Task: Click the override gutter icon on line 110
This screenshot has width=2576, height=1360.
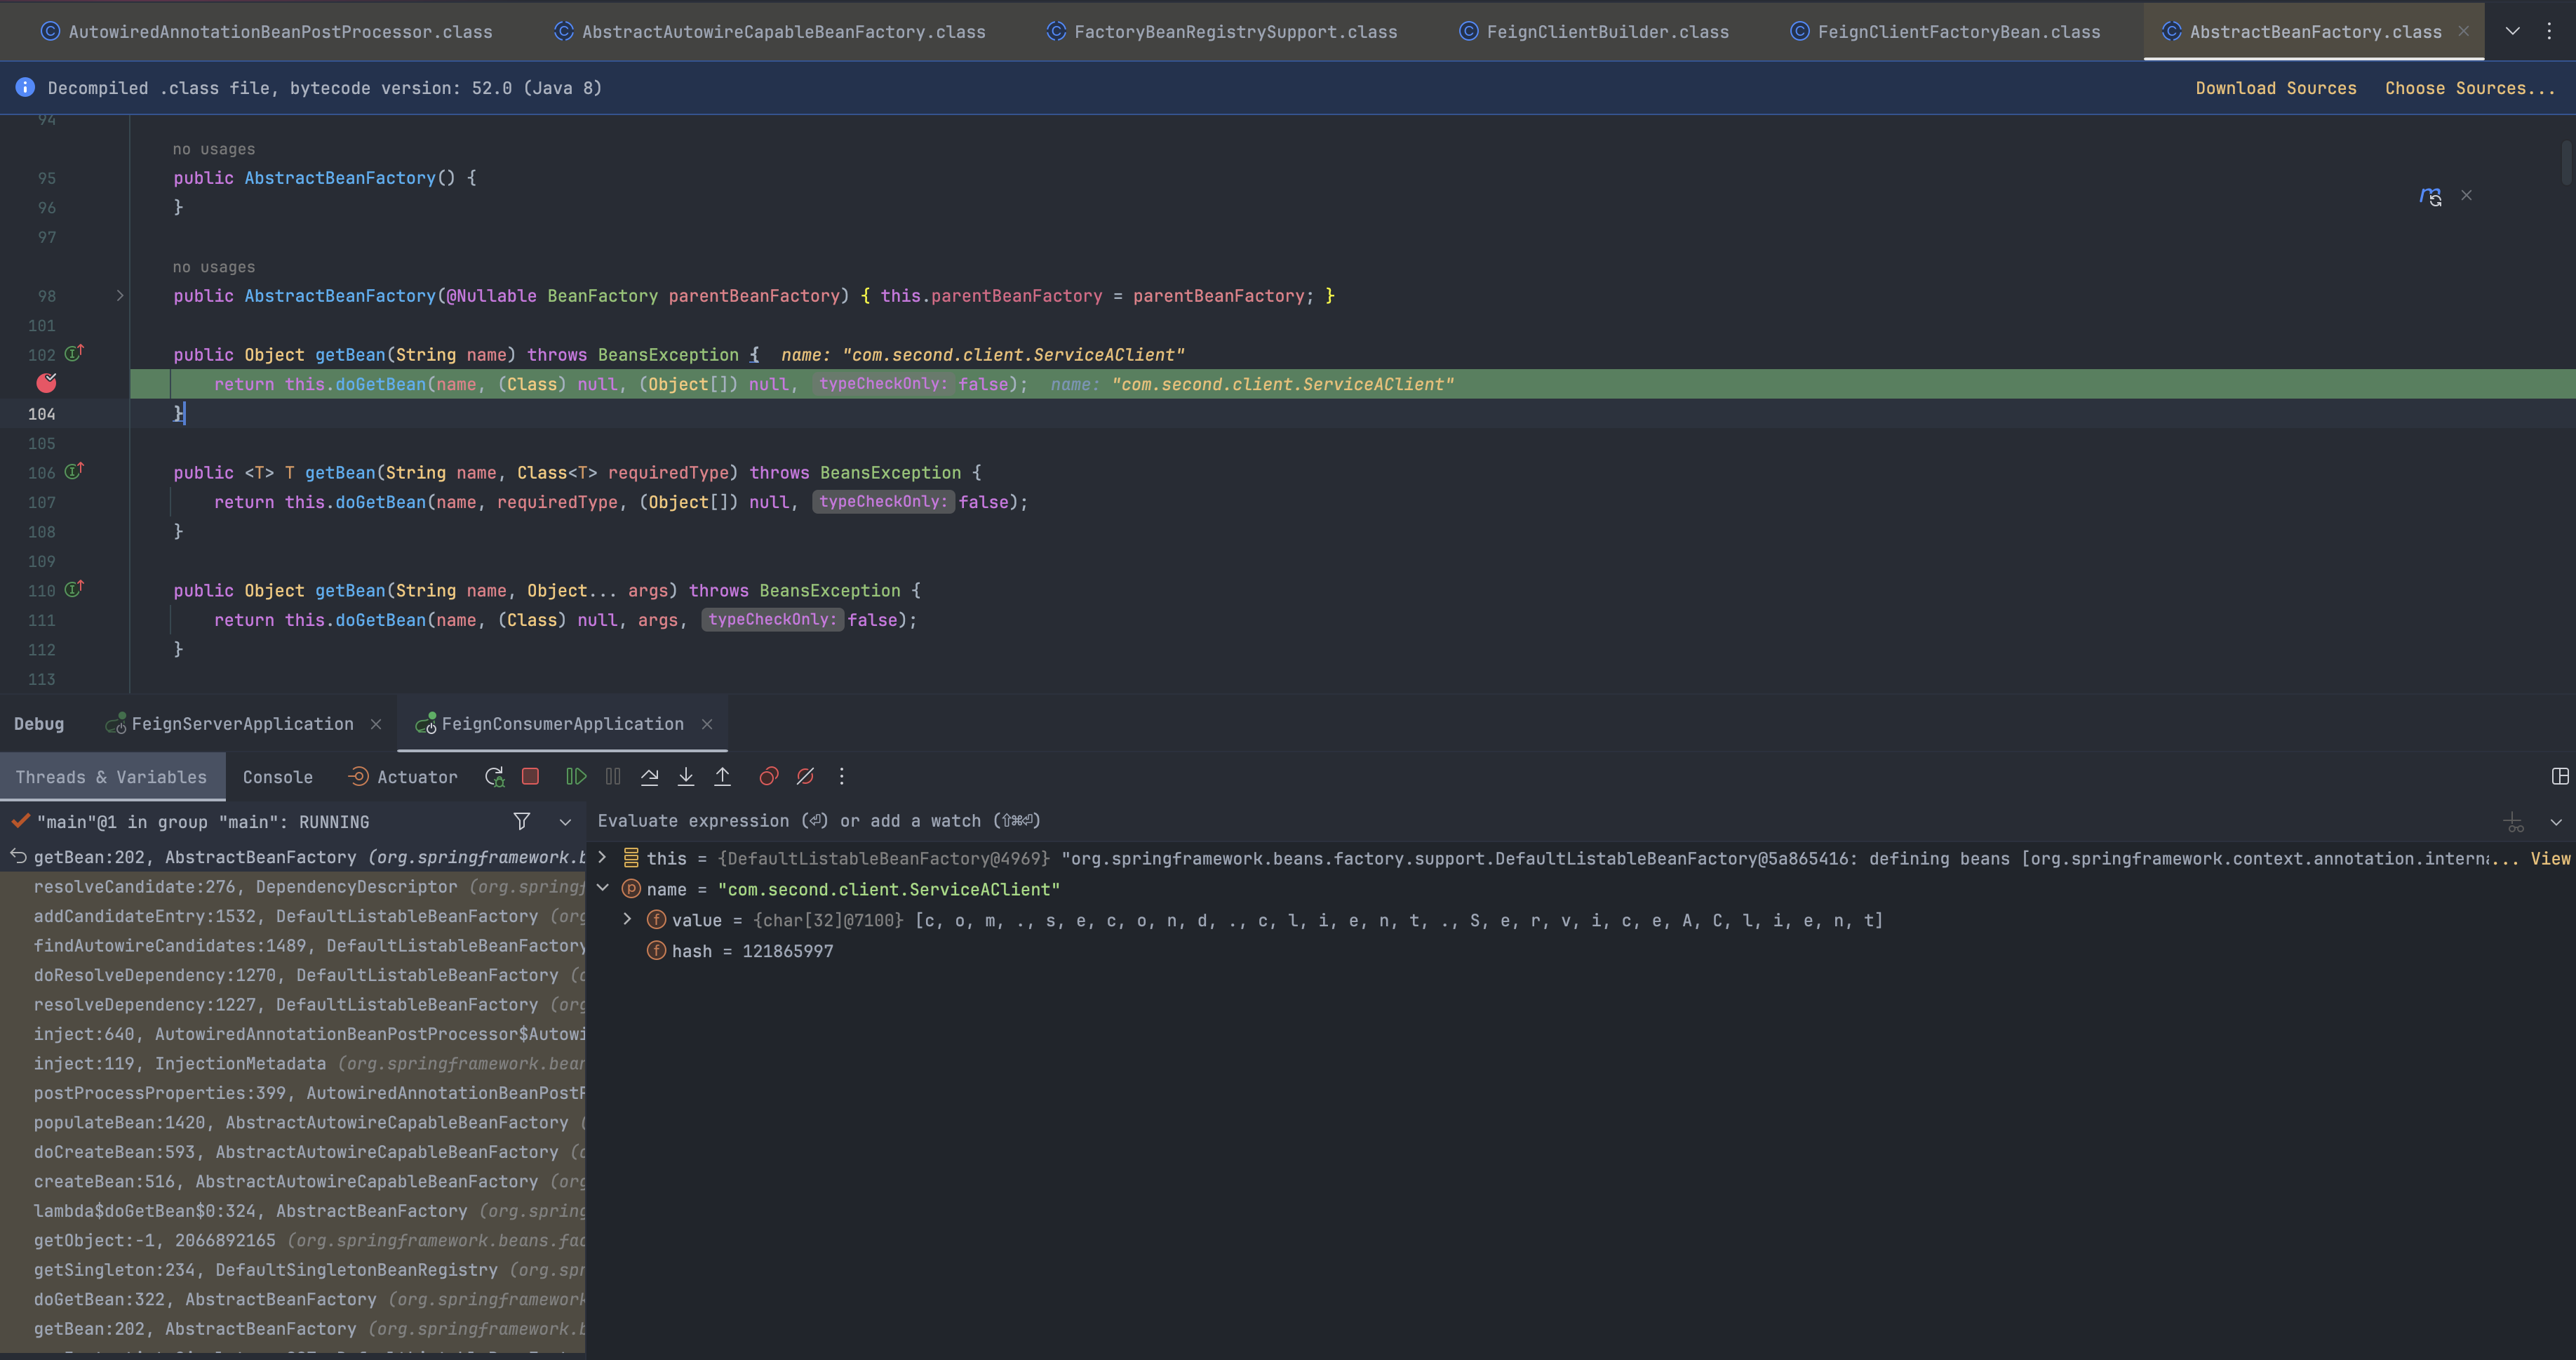Action: (x=74, y=589)
